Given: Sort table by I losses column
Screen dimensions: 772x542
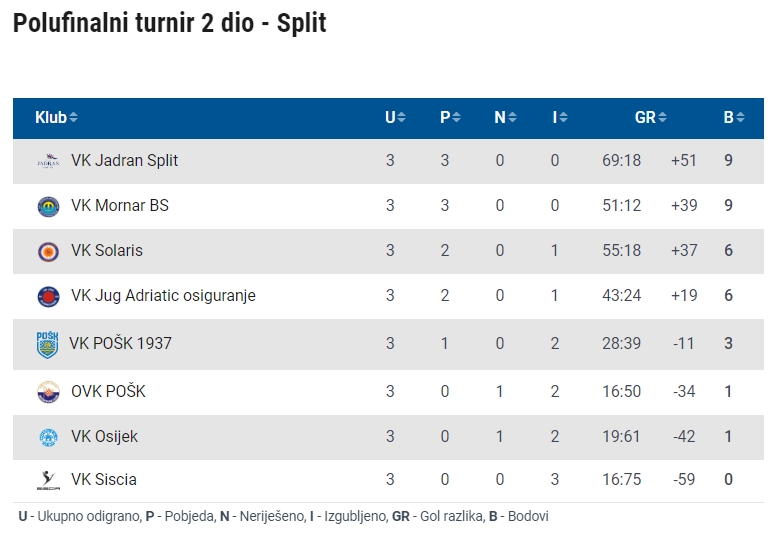Looking at the screenshot, I should click(x=560, y=117).
